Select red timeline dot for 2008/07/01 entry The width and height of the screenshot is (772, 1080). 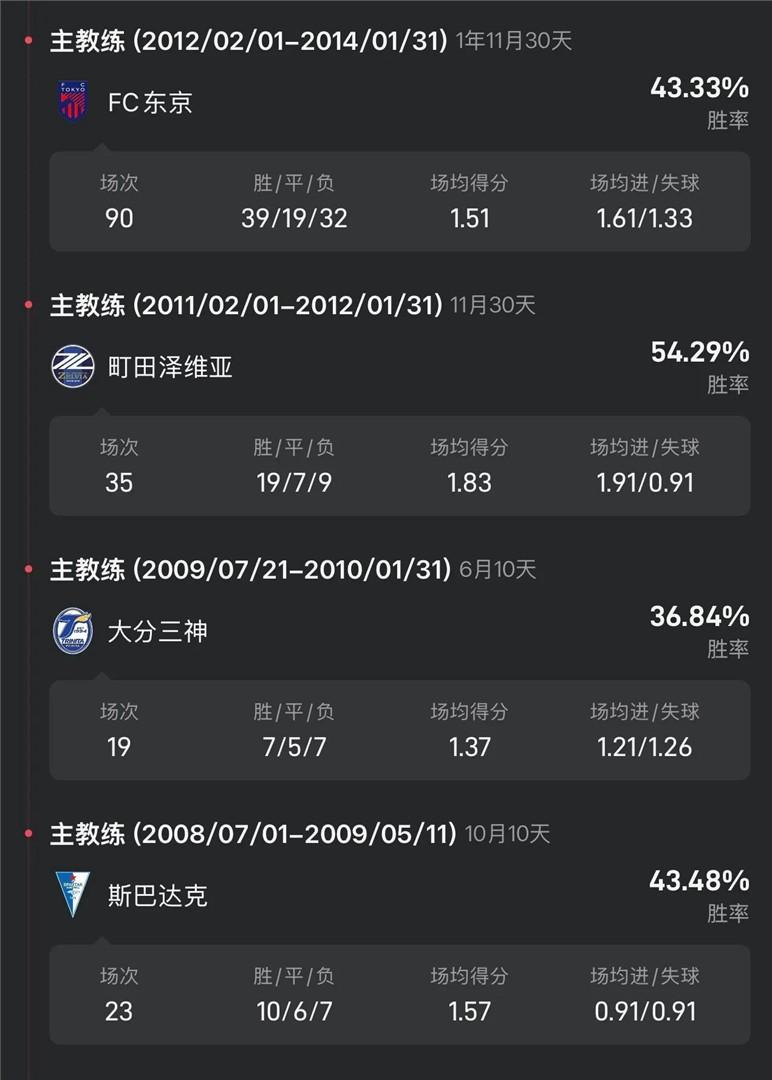28,833
